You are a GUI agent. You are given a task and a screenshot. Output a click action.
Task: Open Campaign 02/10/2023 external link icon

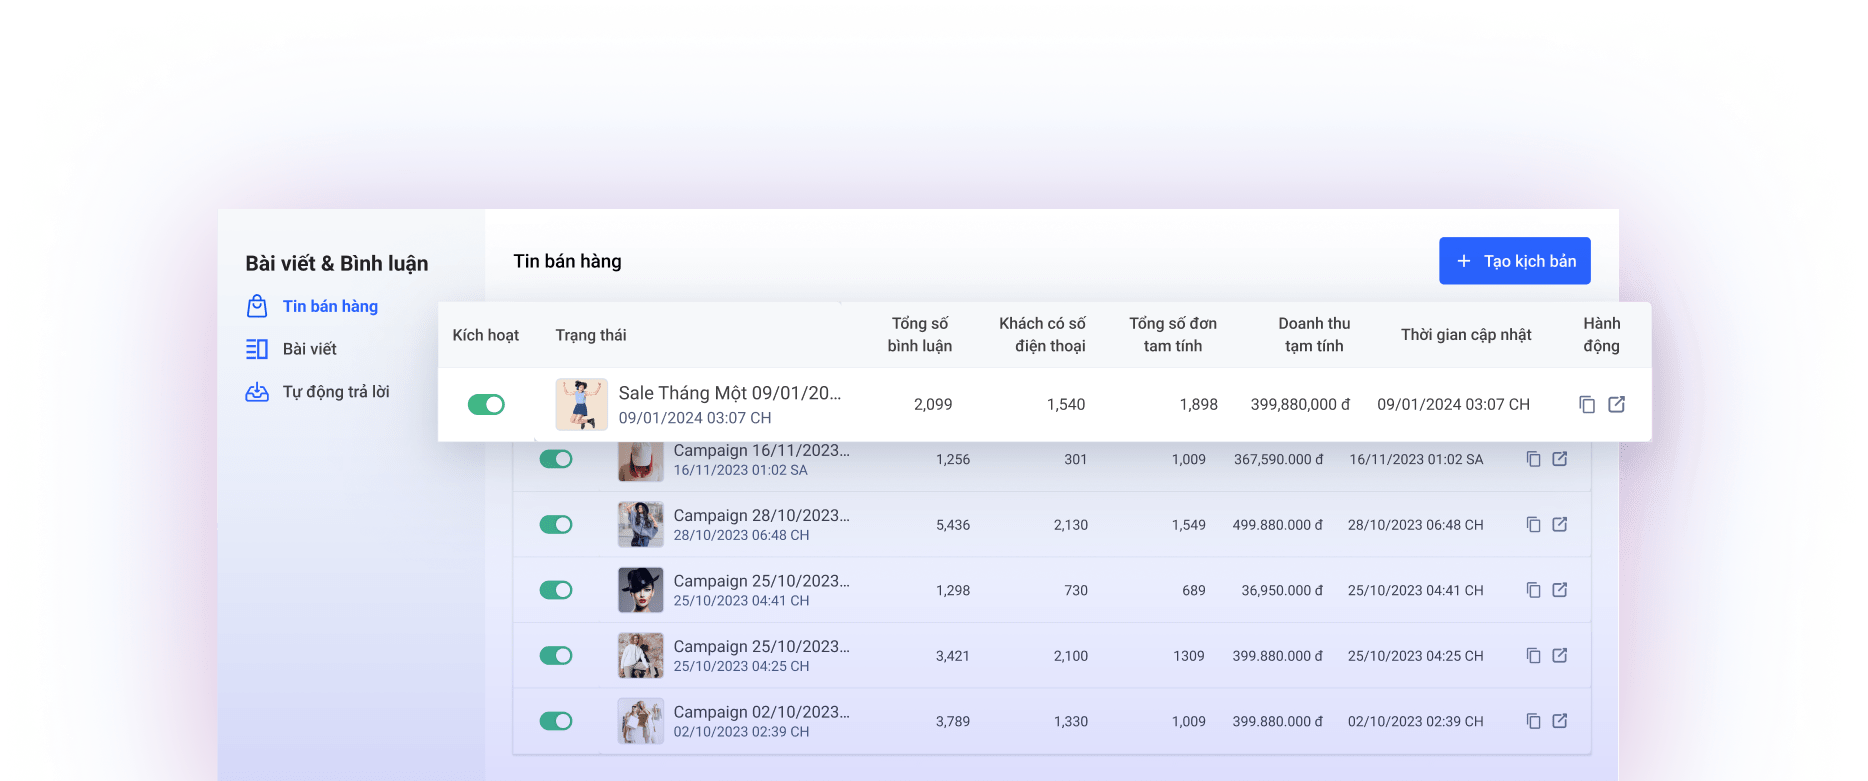click(1559, 721)
